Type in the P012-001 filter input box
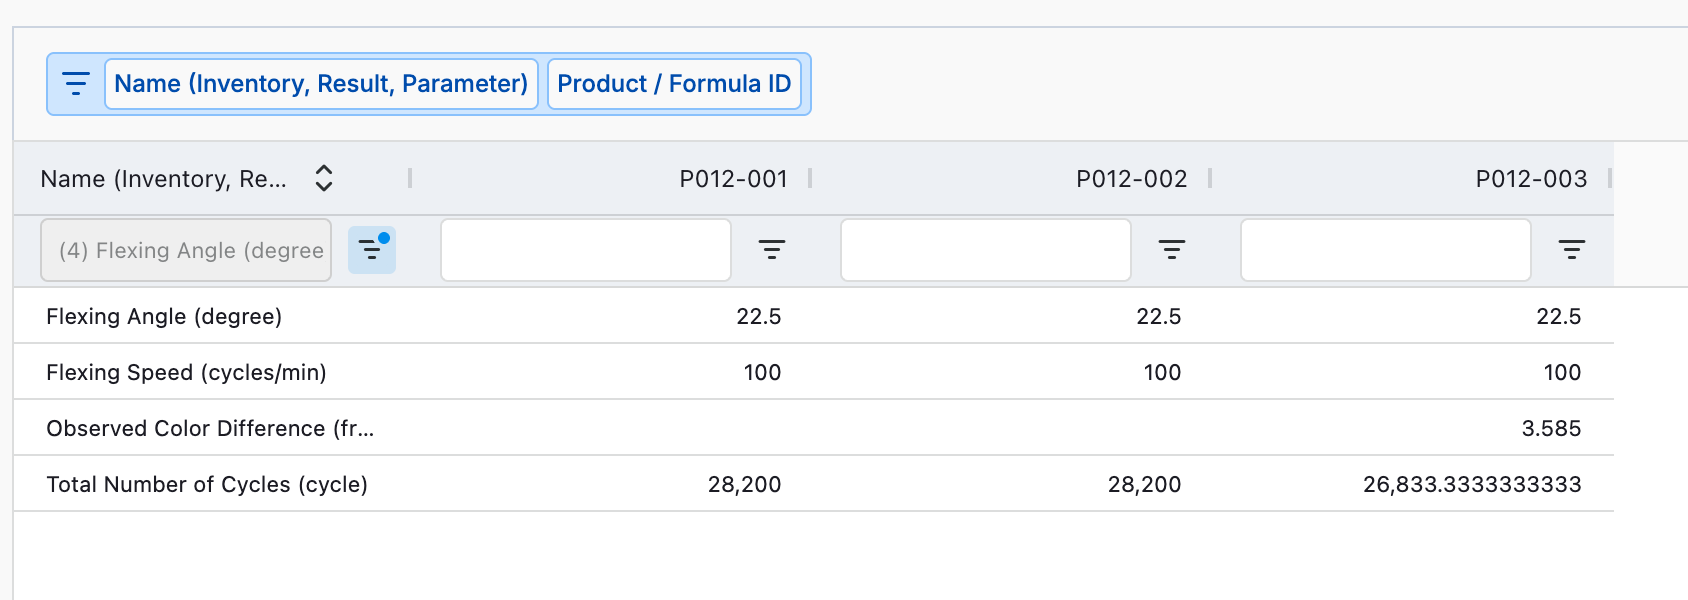This screenshot has height=600, width=1688. tap(586, 250)
